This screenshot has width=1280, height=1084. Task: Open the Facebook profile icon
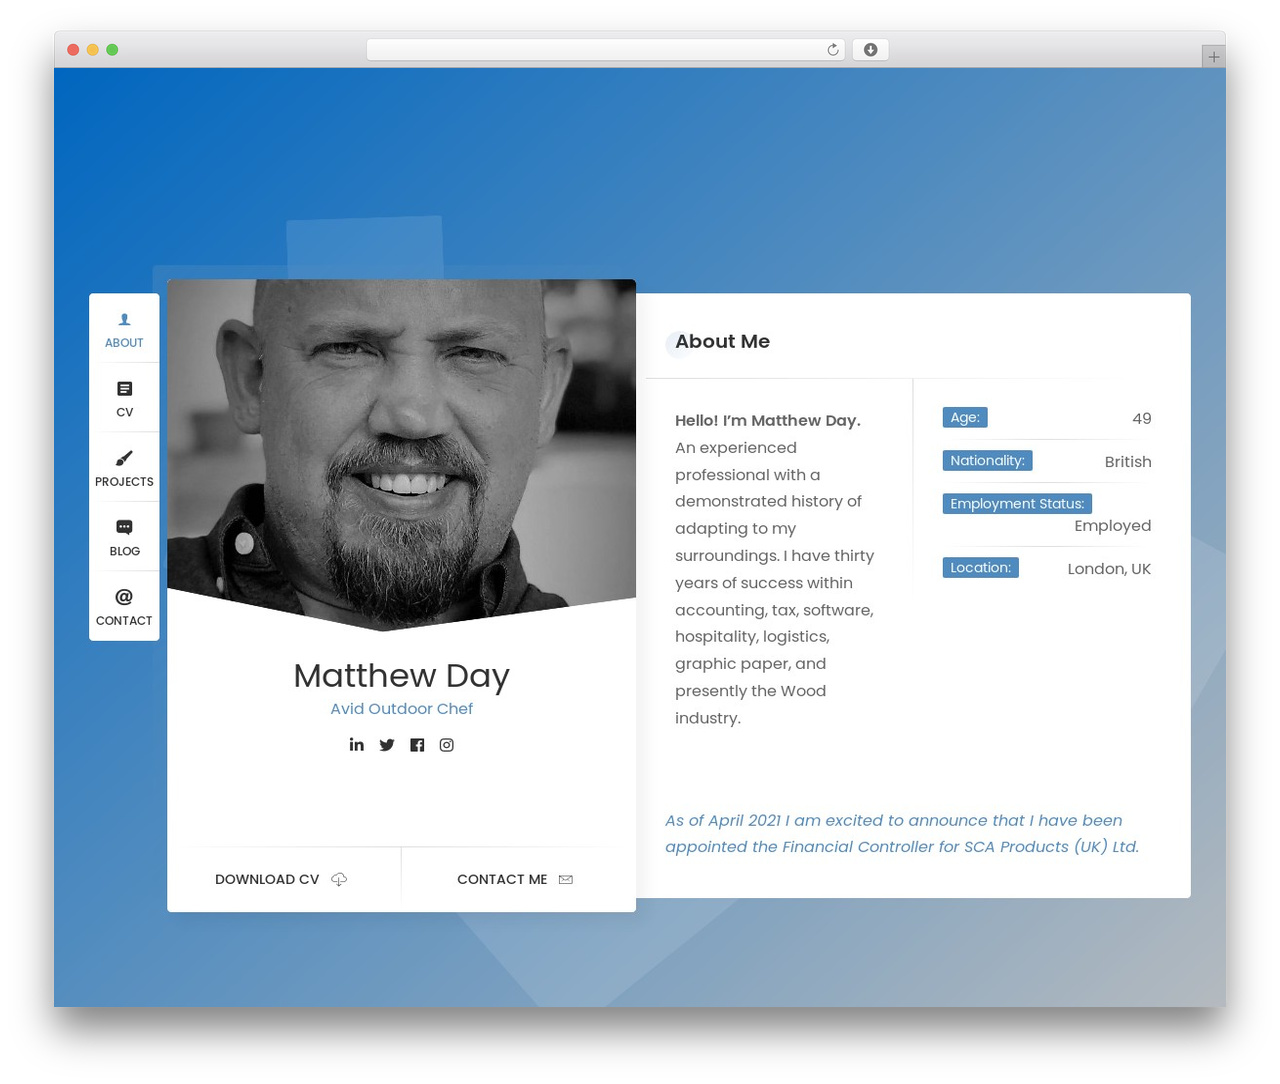click(x=417, y=745)
